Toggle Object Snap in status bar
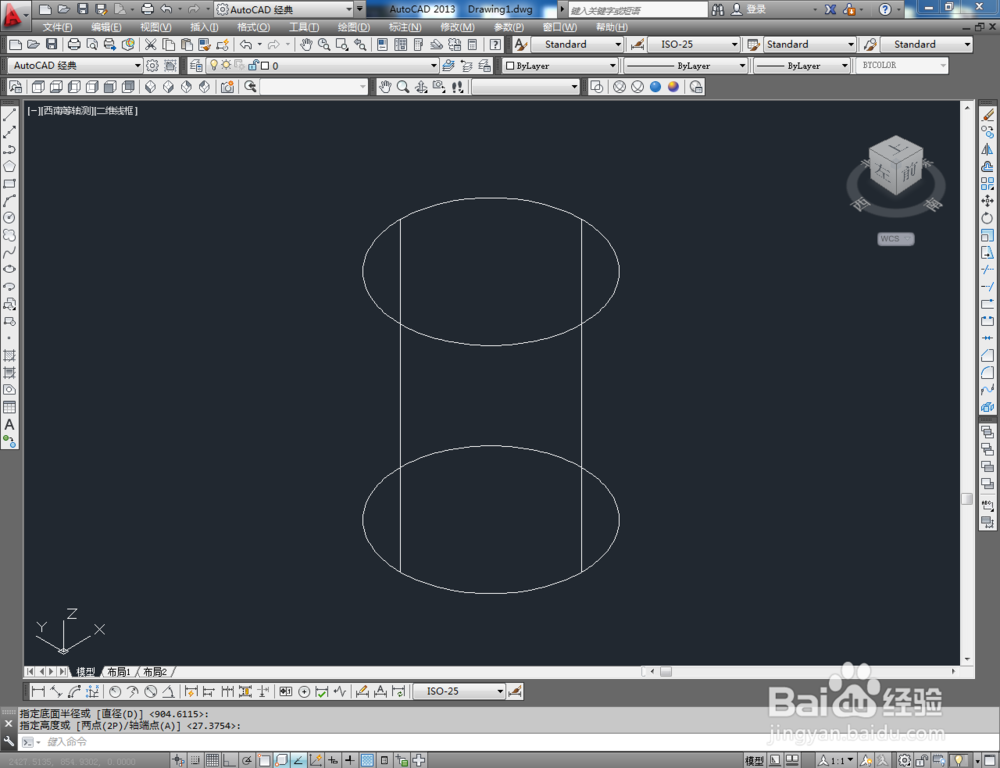The width and height of the screenshot is (1000, 768). [263, 760]
